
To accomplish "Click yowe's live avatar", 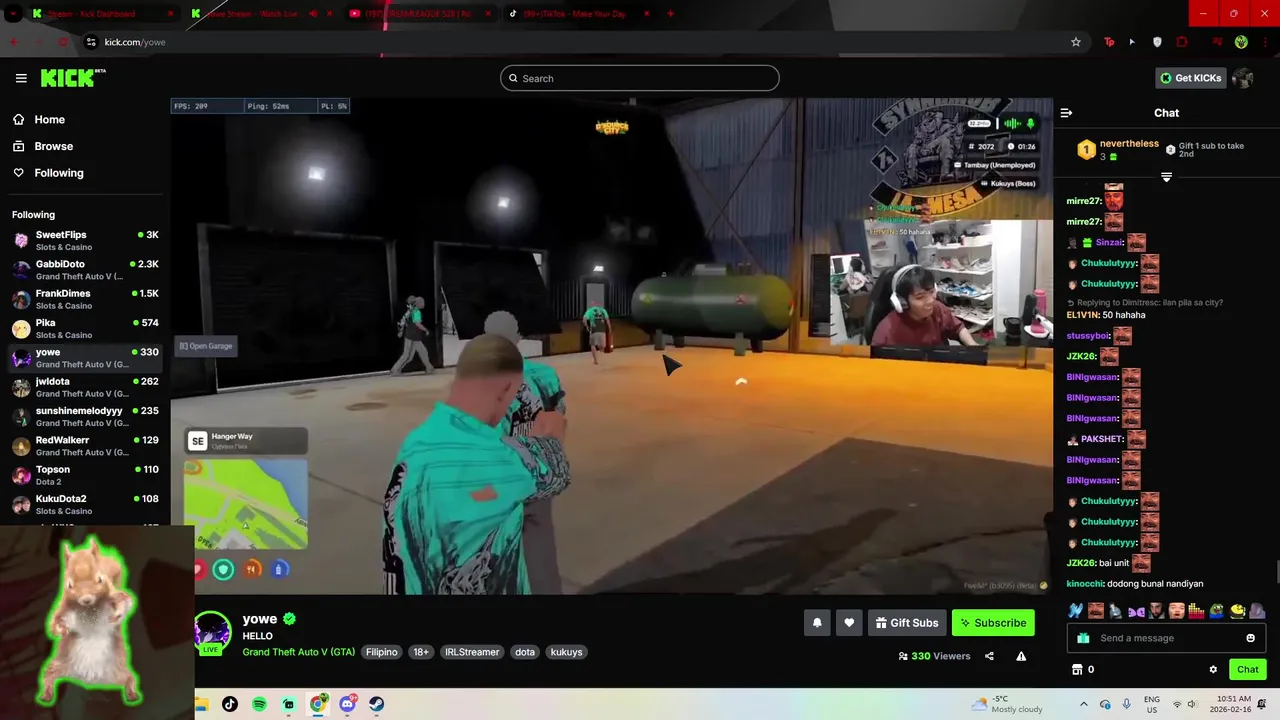I will pos(212,632).
